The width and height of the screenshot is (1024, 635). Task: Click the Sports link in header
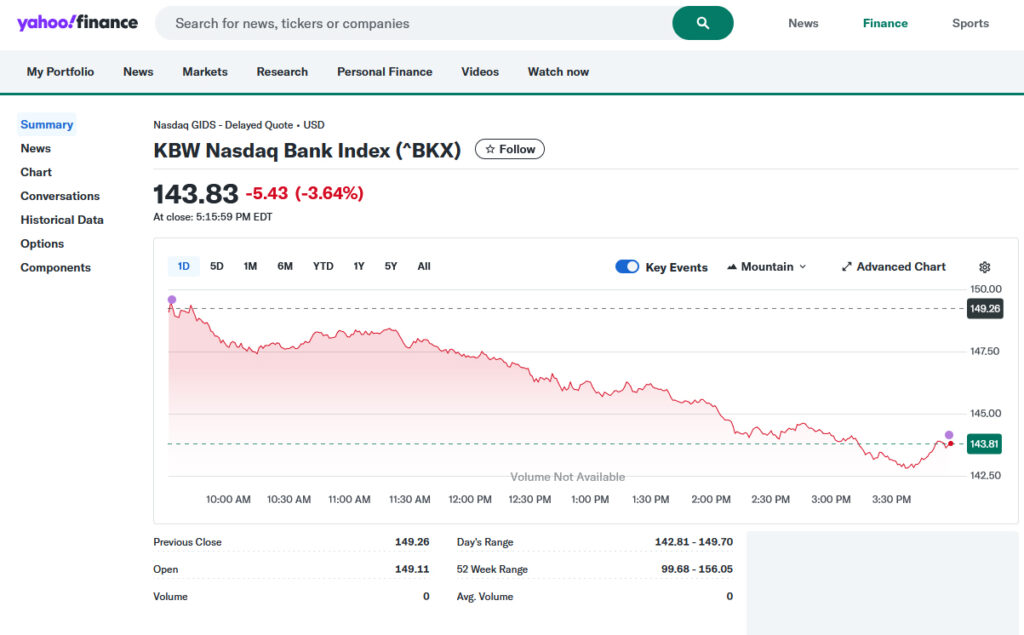(970, 23)
